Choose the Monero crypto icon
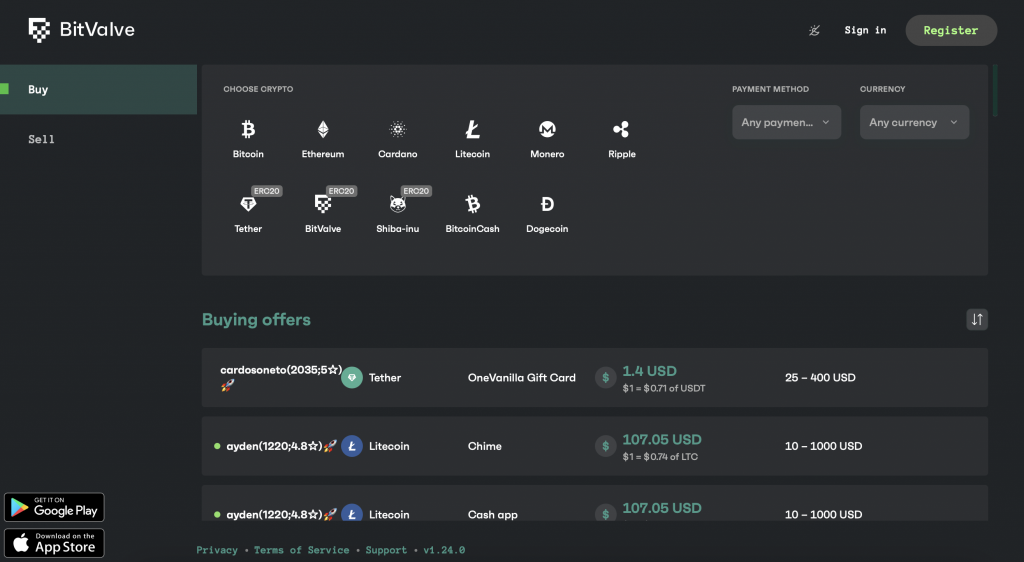 pyautogui.click(x=547, y=129)
